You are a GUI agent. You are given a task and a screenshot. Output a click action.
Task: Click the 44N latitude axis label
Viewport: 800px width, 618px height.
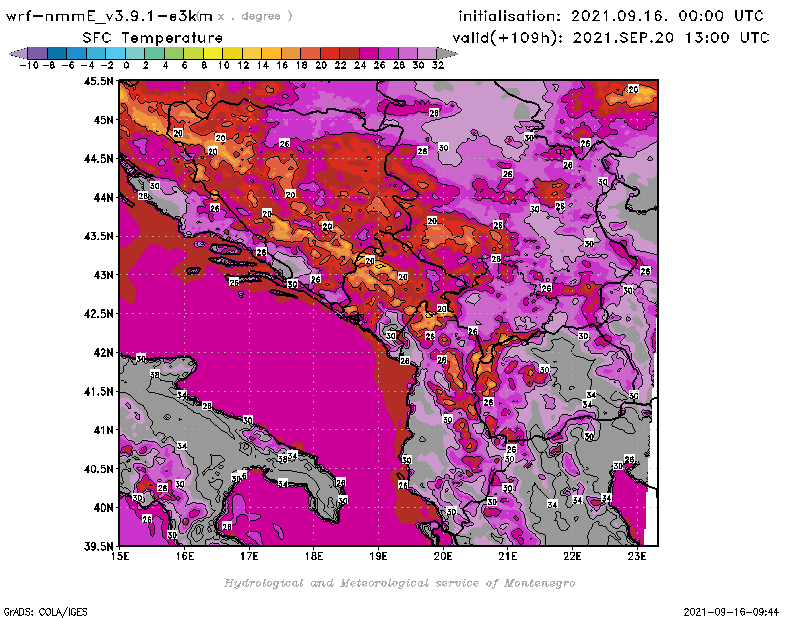[x=104, y=197]
